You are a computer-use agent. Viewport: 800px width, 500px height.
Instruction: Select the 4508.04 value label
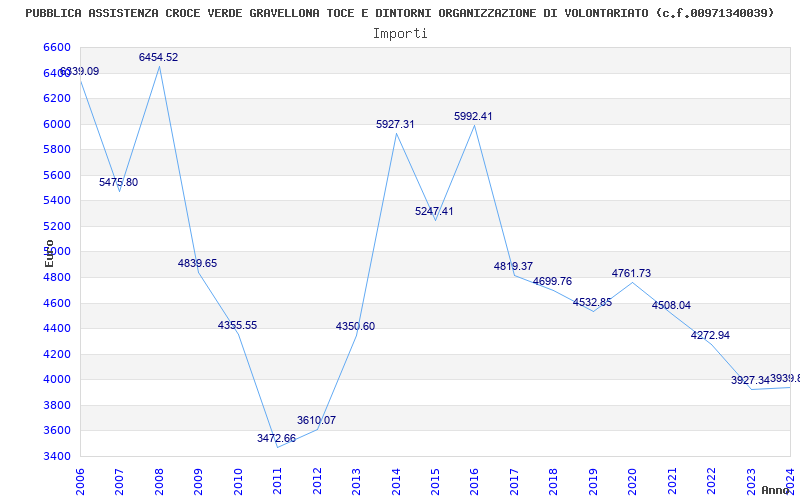pos(671,305)
